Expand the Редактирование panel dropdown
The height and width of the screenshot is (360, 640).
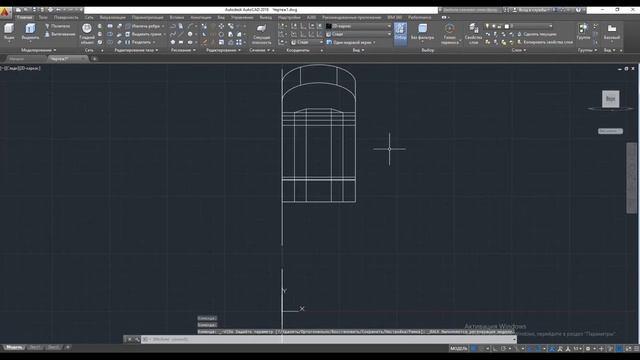click(x=223, y=50)
